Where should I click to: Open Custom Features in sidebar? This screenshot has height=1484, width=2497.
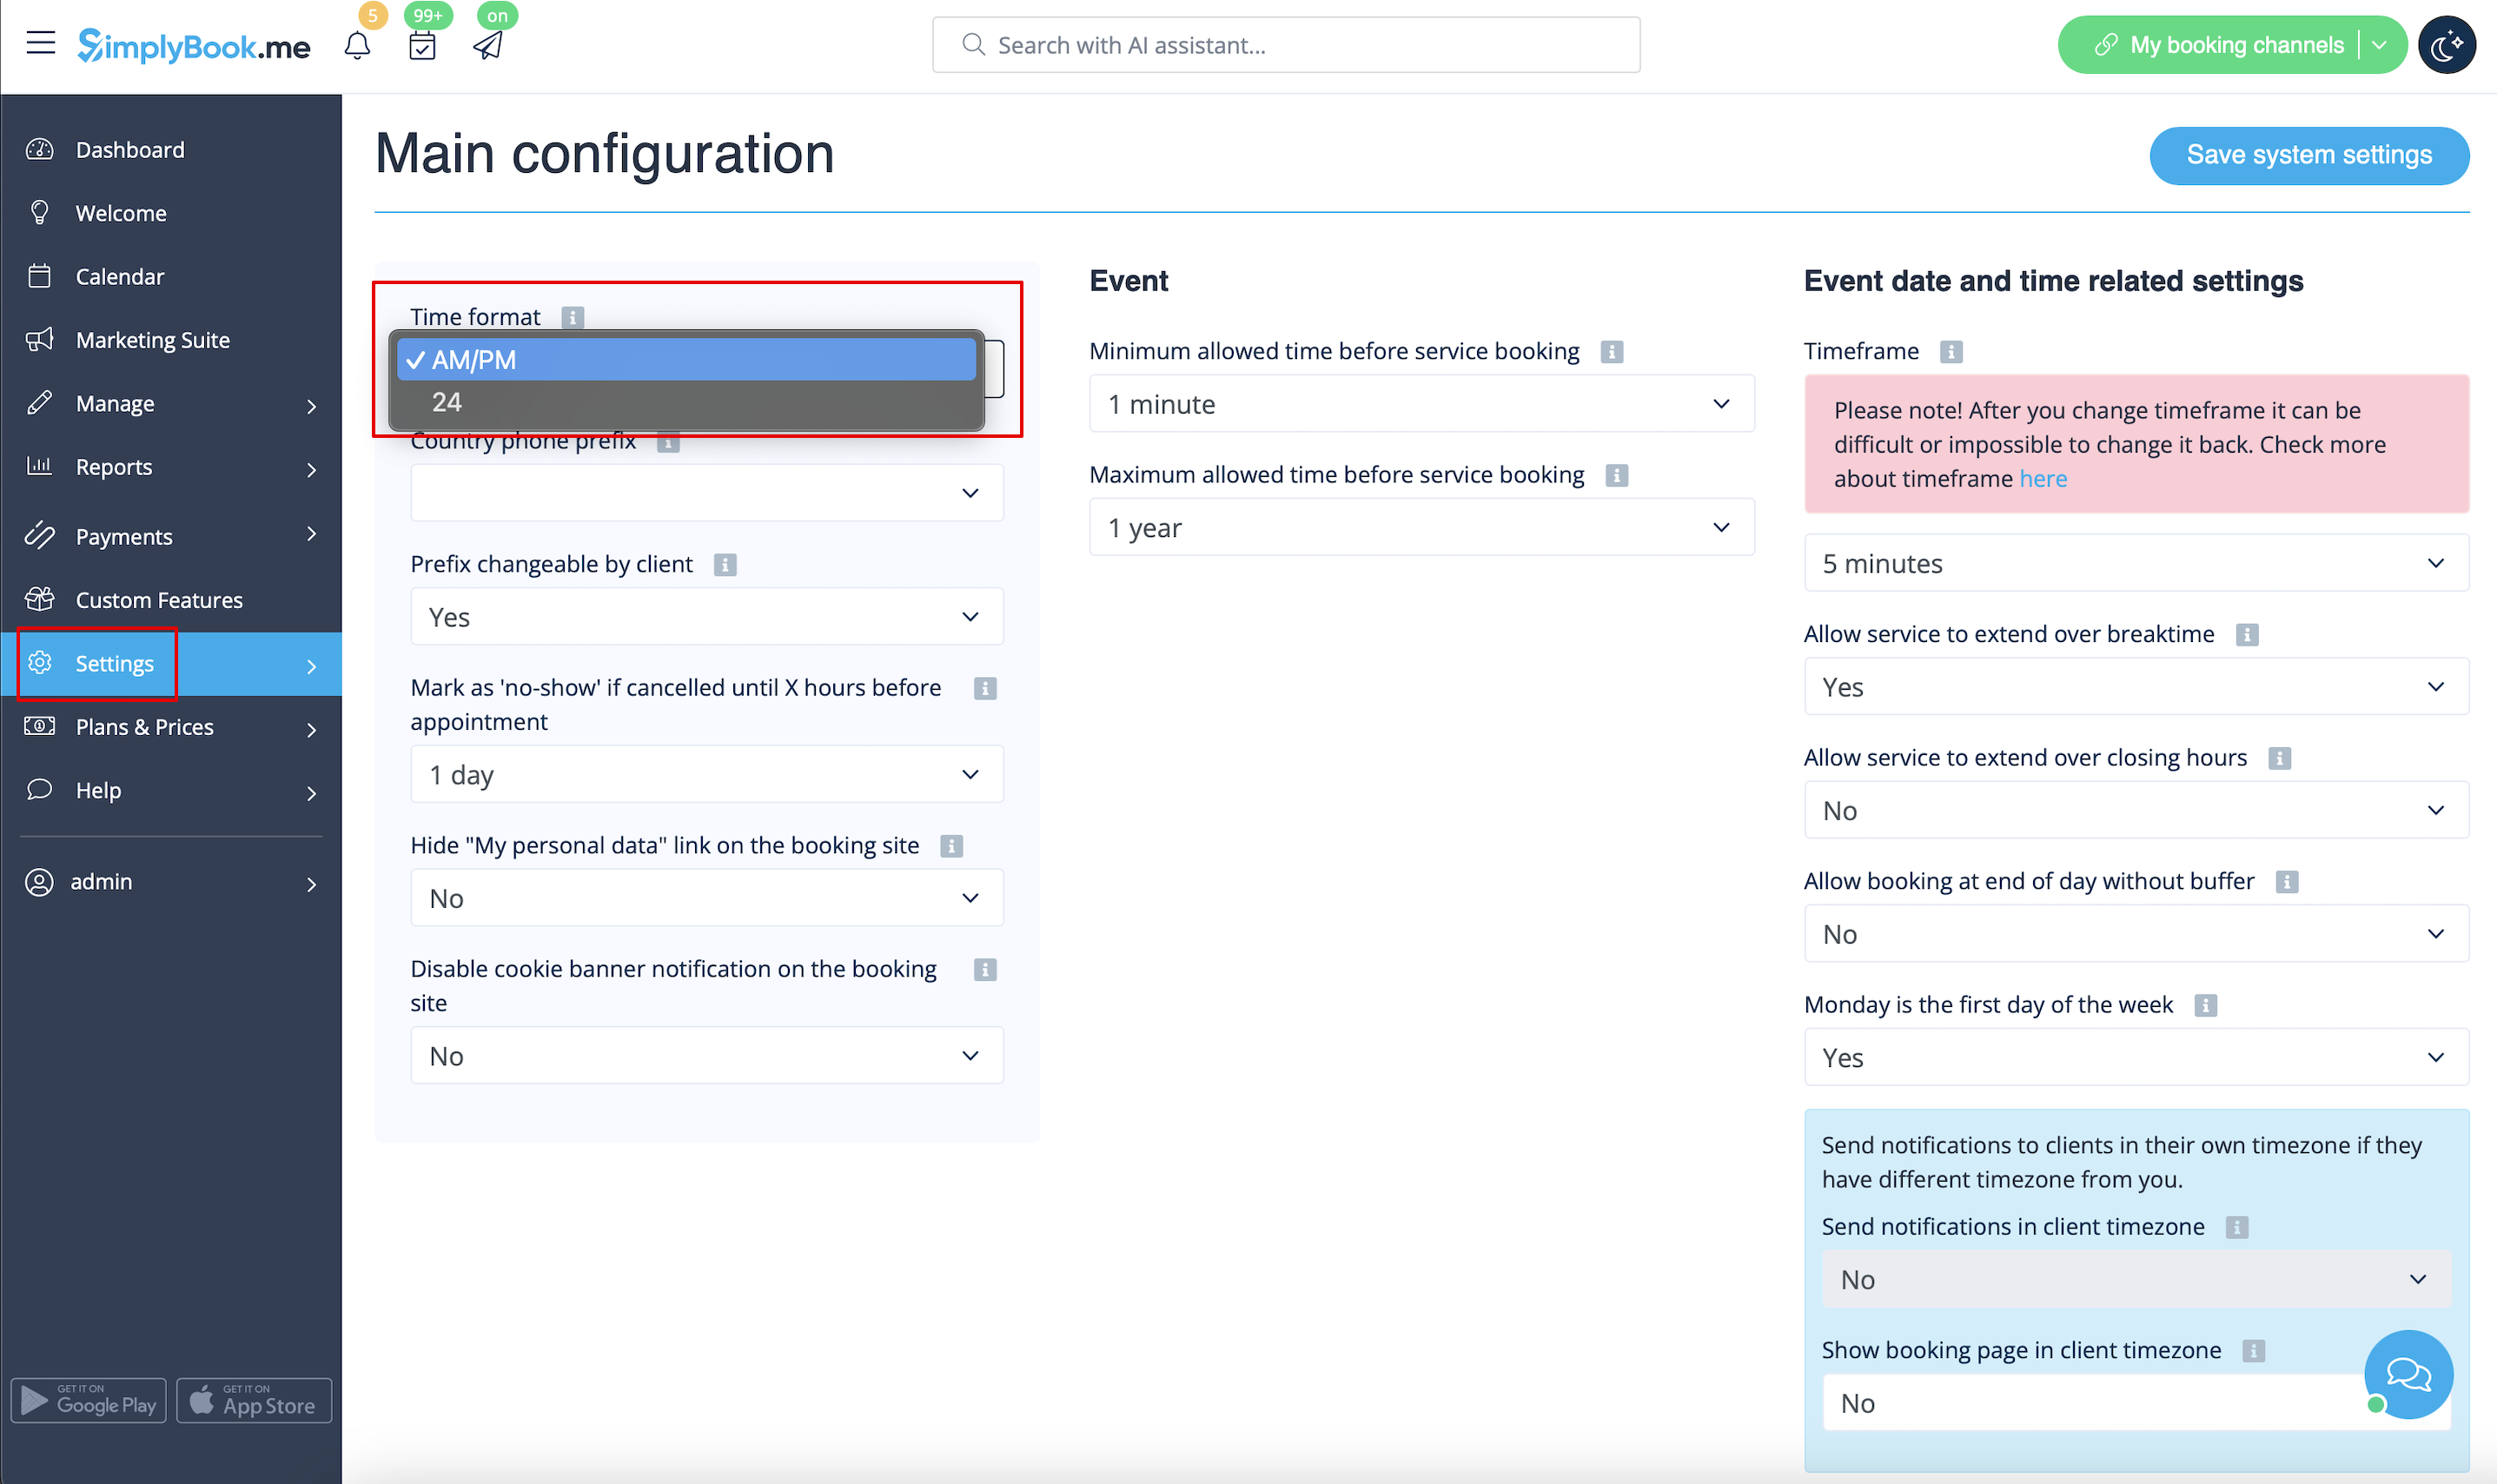[x=171, y=600]
